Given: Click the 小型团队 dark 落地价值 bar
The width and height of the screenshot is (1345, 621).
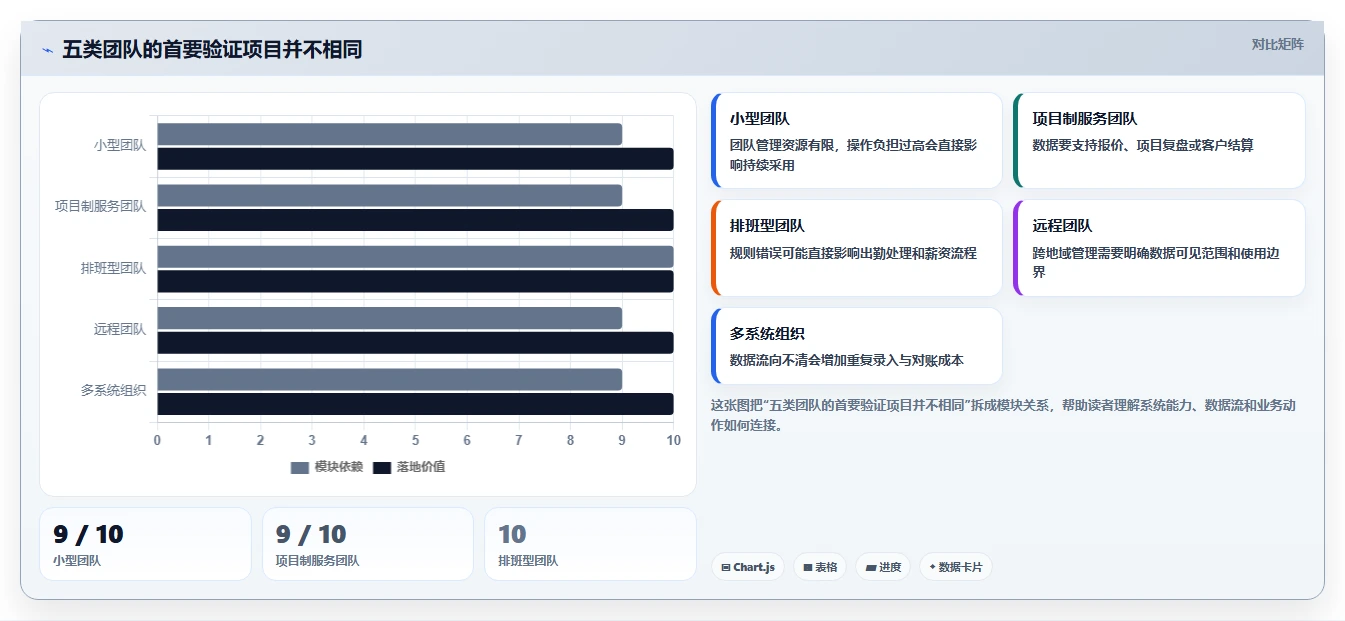Looking at the screenshot, I should (x=415, y=158).
